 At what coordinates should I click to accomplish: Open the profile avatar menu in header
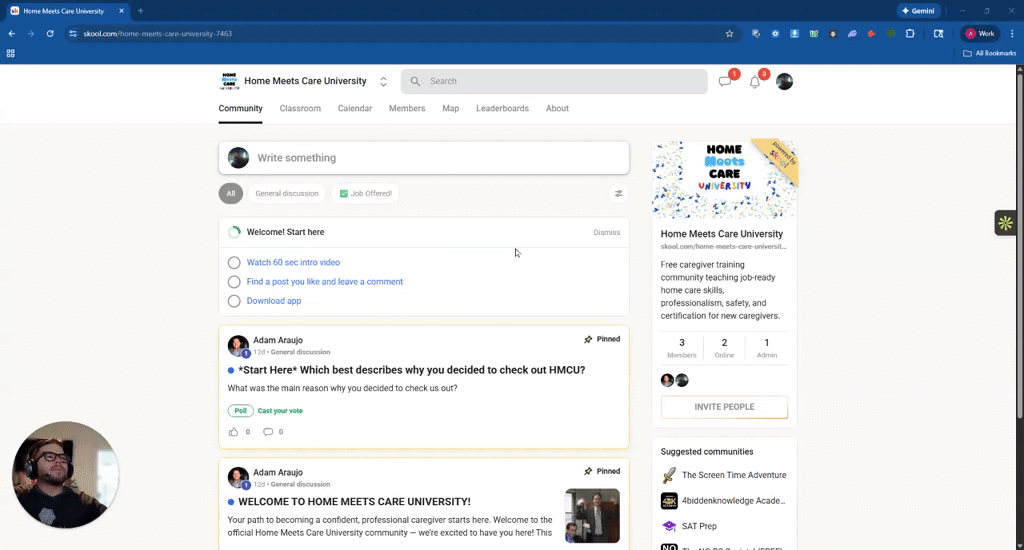point(784,82)
